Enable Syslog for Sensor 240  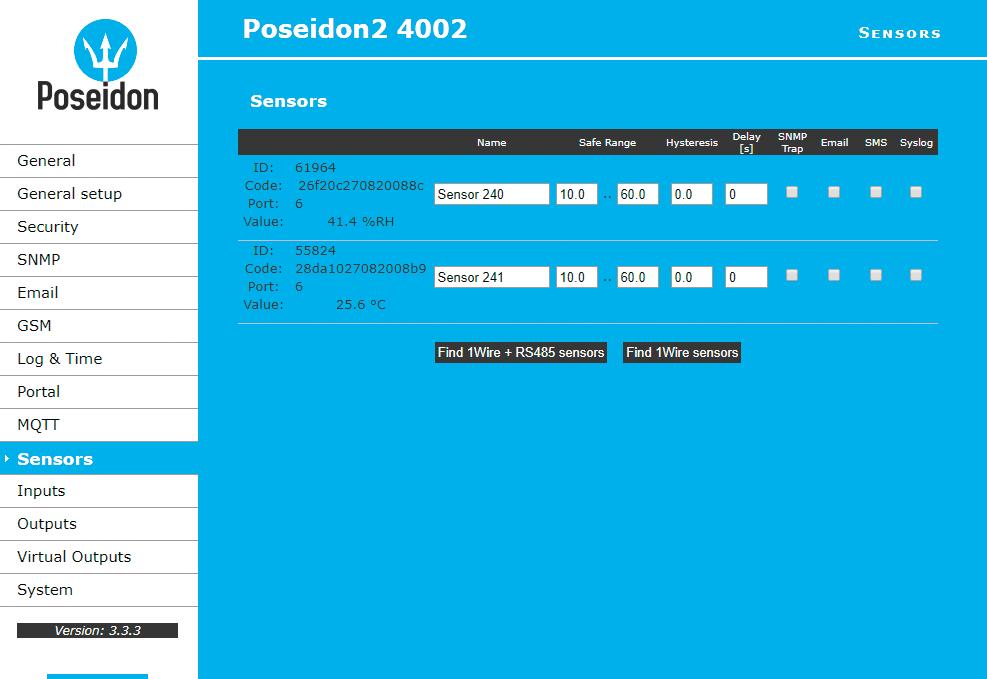coord(916,192)
